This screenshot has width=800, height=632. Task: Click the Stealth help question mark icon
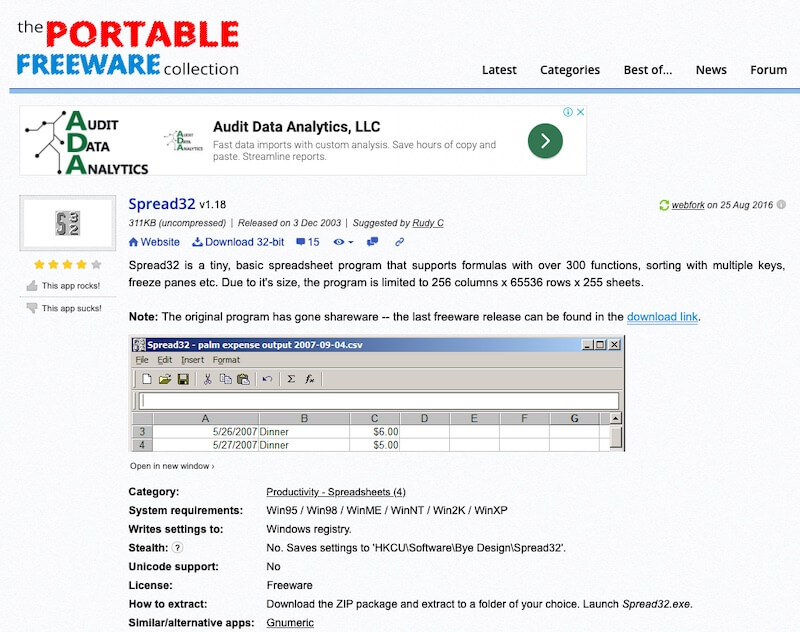click(x=177, y=548)
